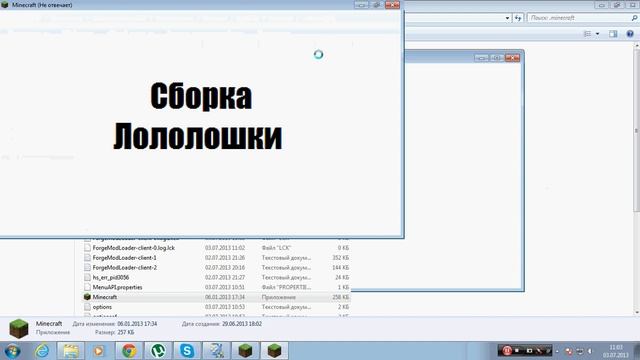Select the MenuAPI.properties file

point(118,287)
